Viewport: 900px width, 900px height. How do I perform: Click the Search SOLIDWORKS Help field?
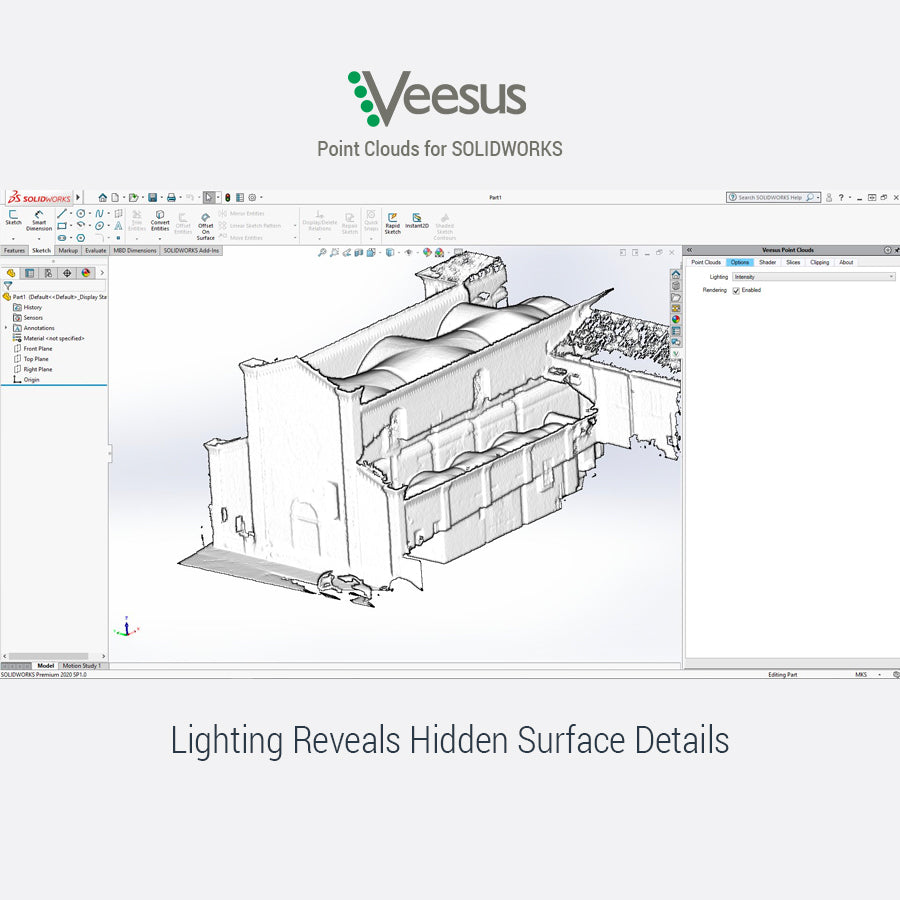[771, 197]
